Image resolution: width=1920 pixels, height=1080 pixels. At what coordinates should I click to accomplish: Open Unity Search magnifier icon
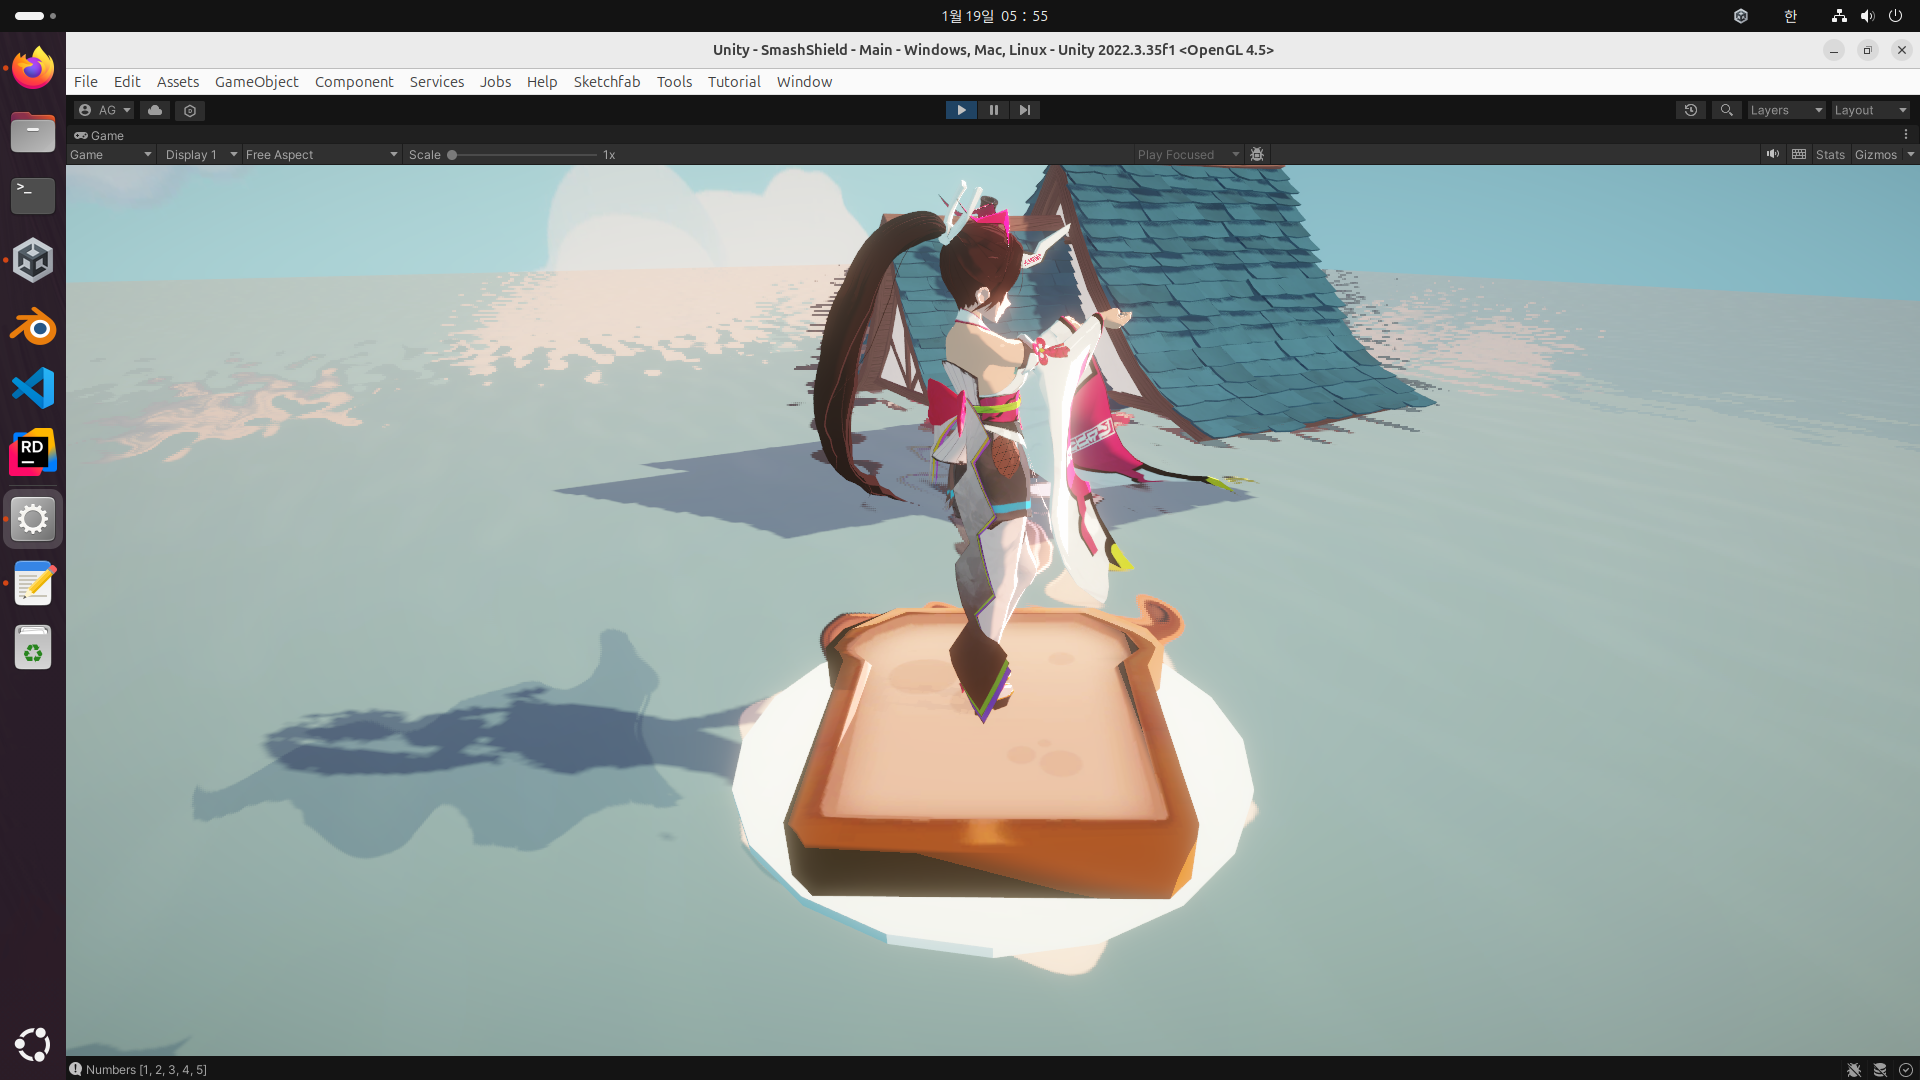point(1726,110)
